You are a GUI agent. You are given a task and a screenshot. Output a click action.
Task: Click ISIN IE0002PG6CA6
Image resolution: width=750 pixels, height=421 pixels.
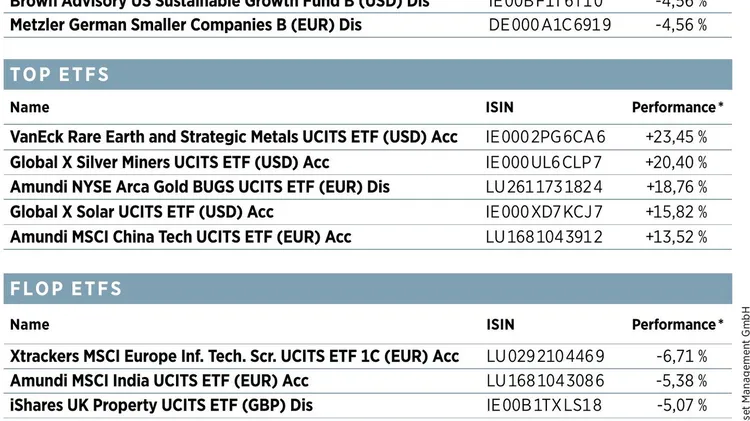click(x=545, y=137)
